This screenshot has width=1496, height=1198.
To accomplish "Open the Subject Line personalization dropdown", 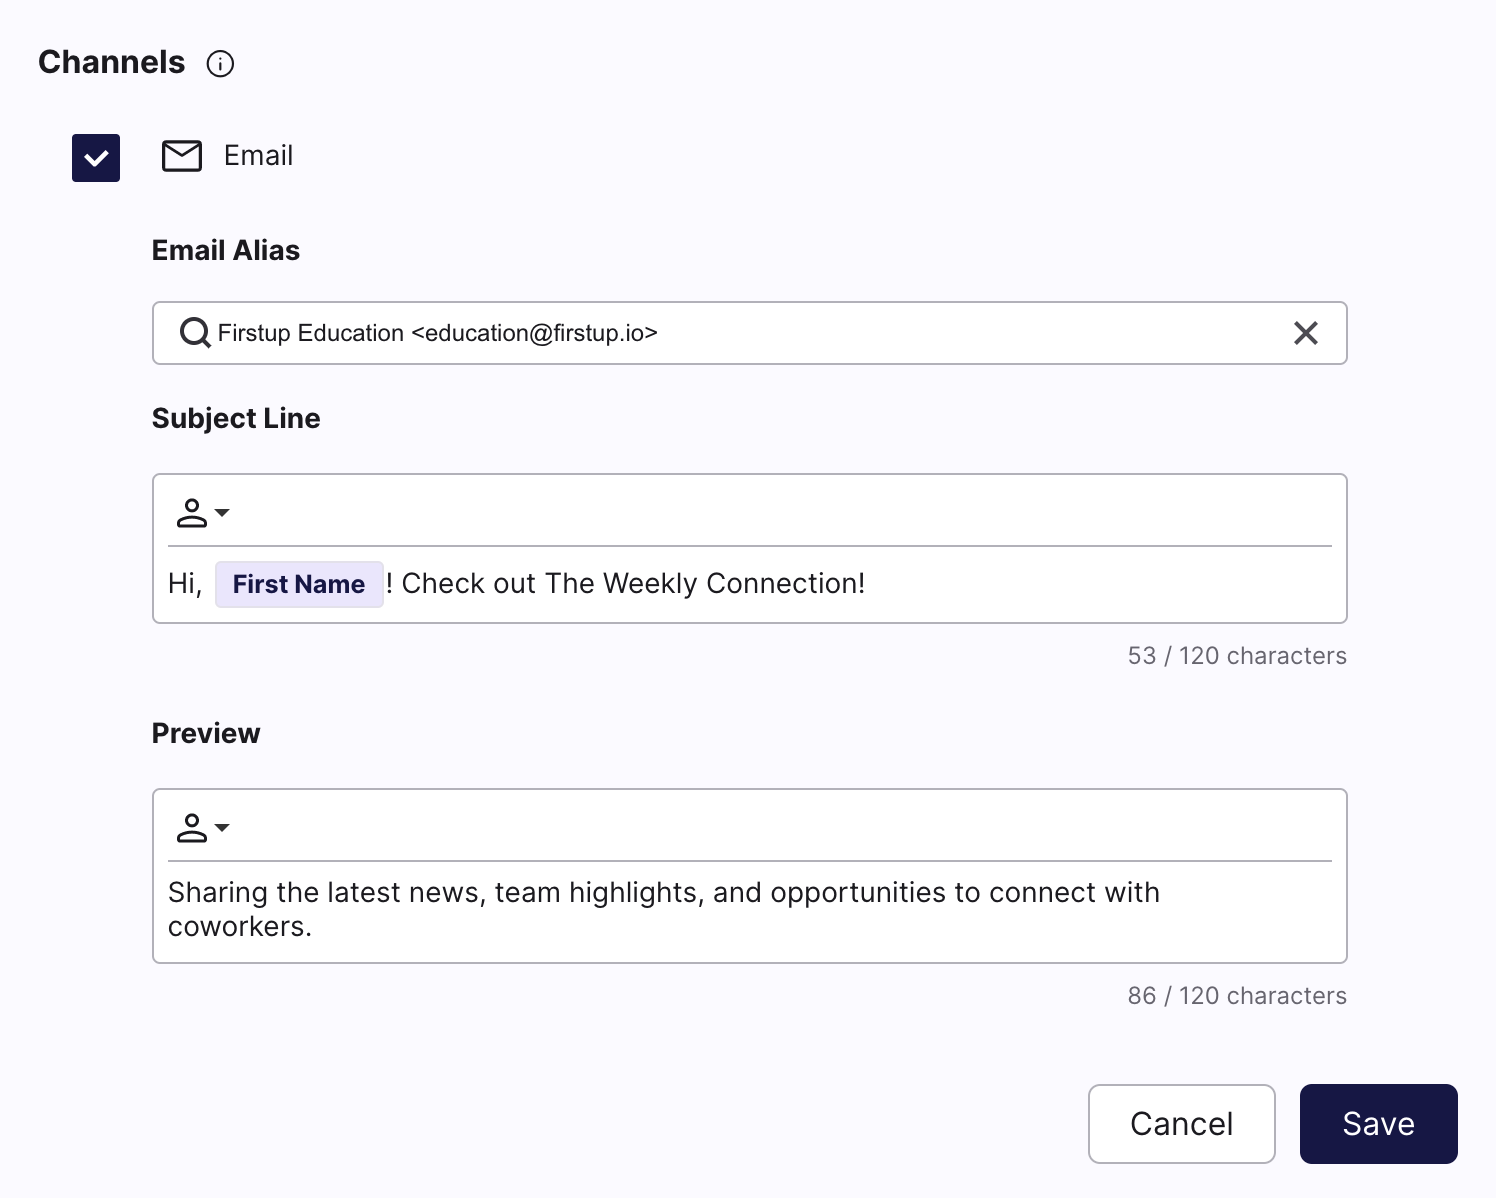I will (203, 513).
